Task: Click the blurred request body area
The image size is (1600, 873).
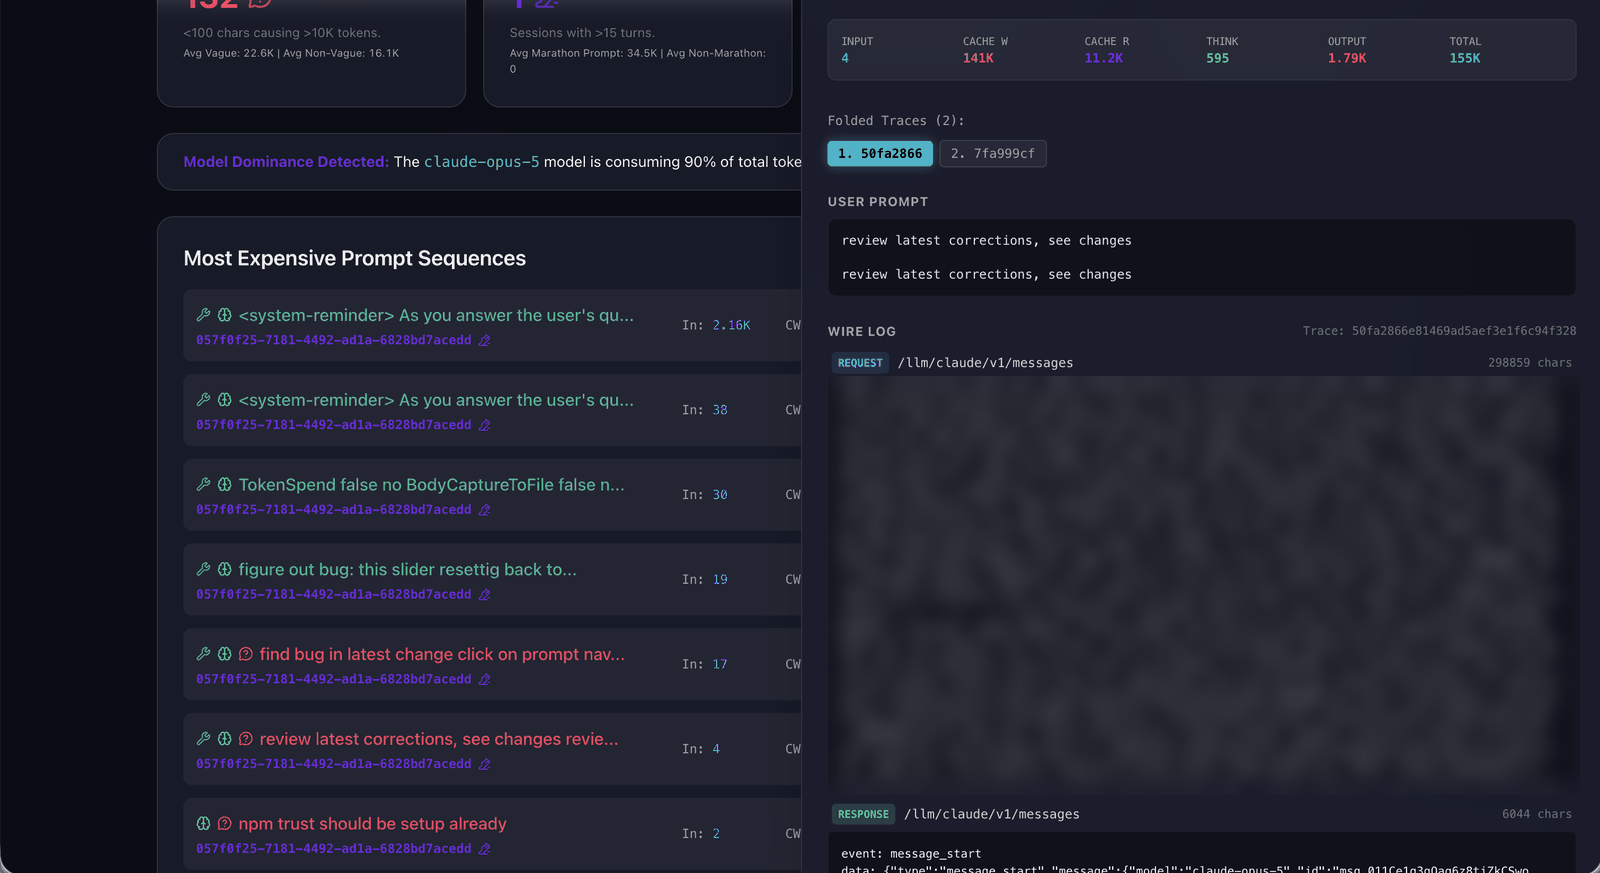Action: coord(1202,584)
